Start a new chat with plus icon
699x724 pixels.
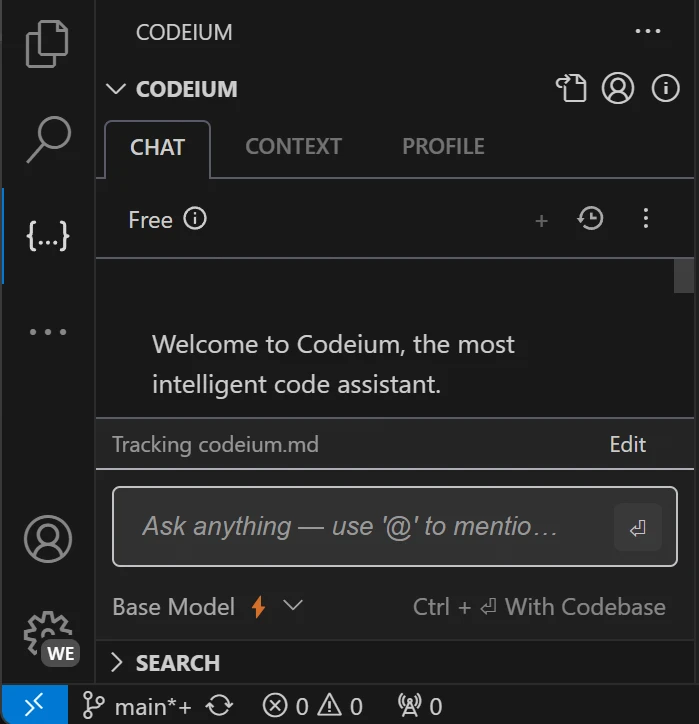[542, 221]
